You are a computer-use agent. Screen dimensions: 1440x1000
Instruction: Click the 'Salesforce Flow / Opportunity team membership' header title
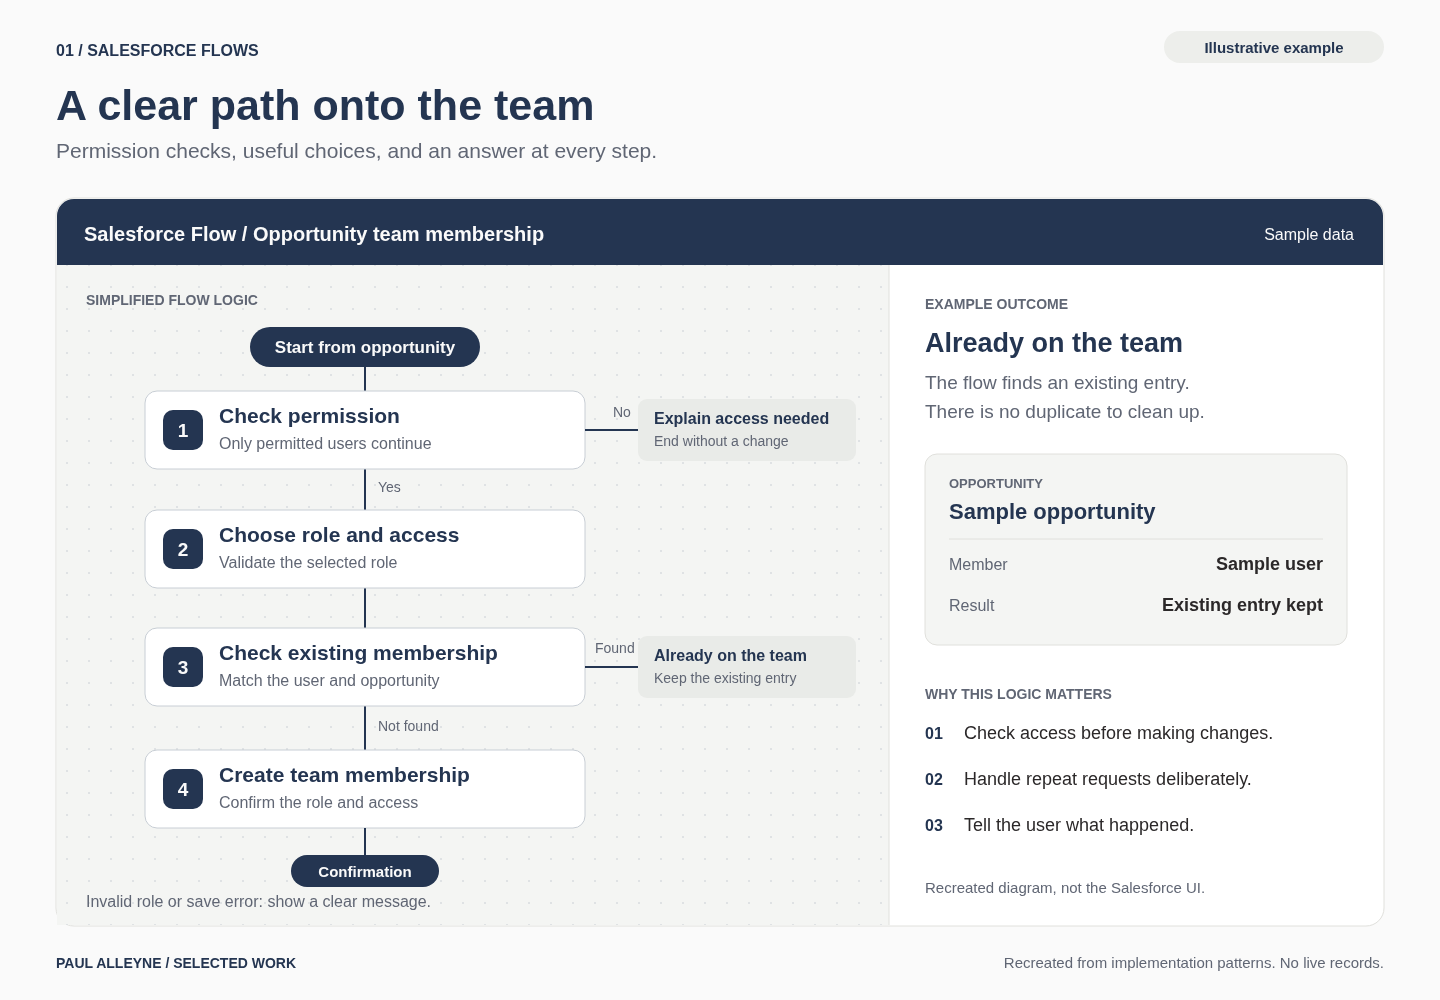tap(314, 234)
